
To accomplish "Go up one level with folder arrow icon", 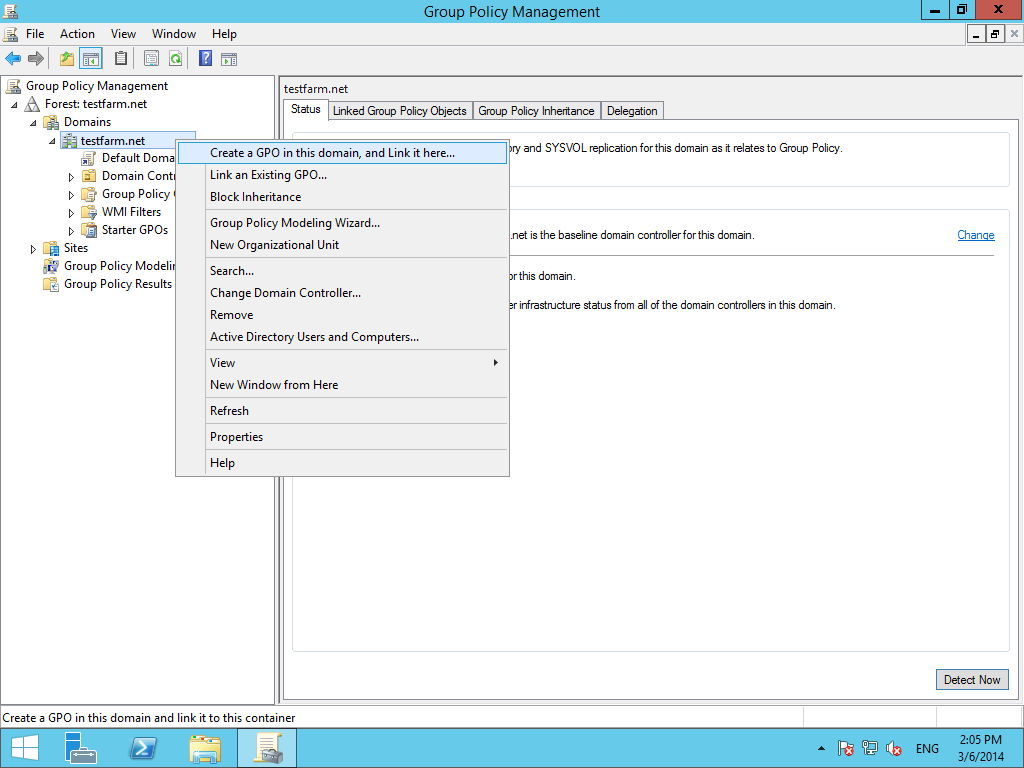I will pos(67,59).
